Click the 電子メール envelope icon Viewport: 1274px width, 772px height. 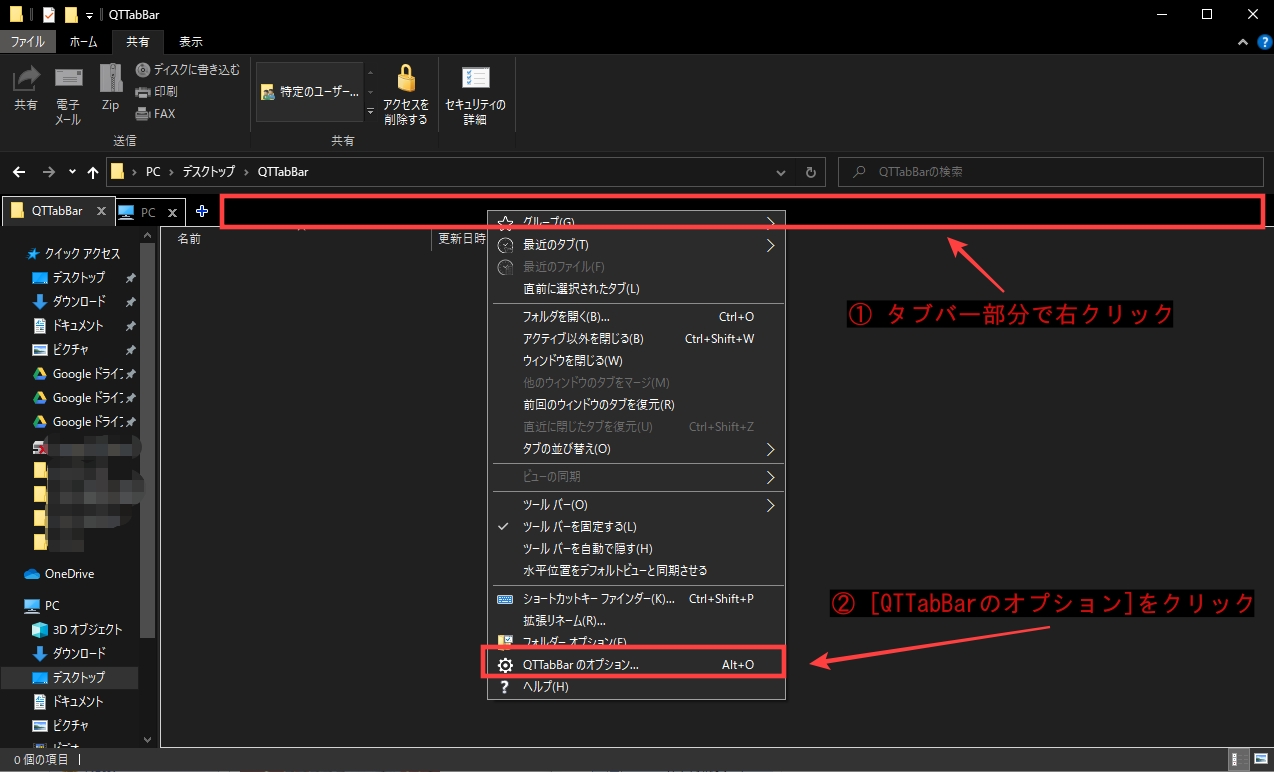tap(68, 79)
